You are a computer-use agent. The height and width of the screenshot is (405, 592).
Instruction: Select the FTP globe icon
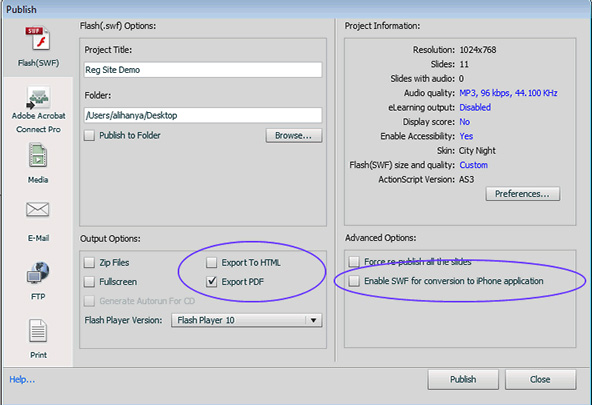tap(38, 273)
